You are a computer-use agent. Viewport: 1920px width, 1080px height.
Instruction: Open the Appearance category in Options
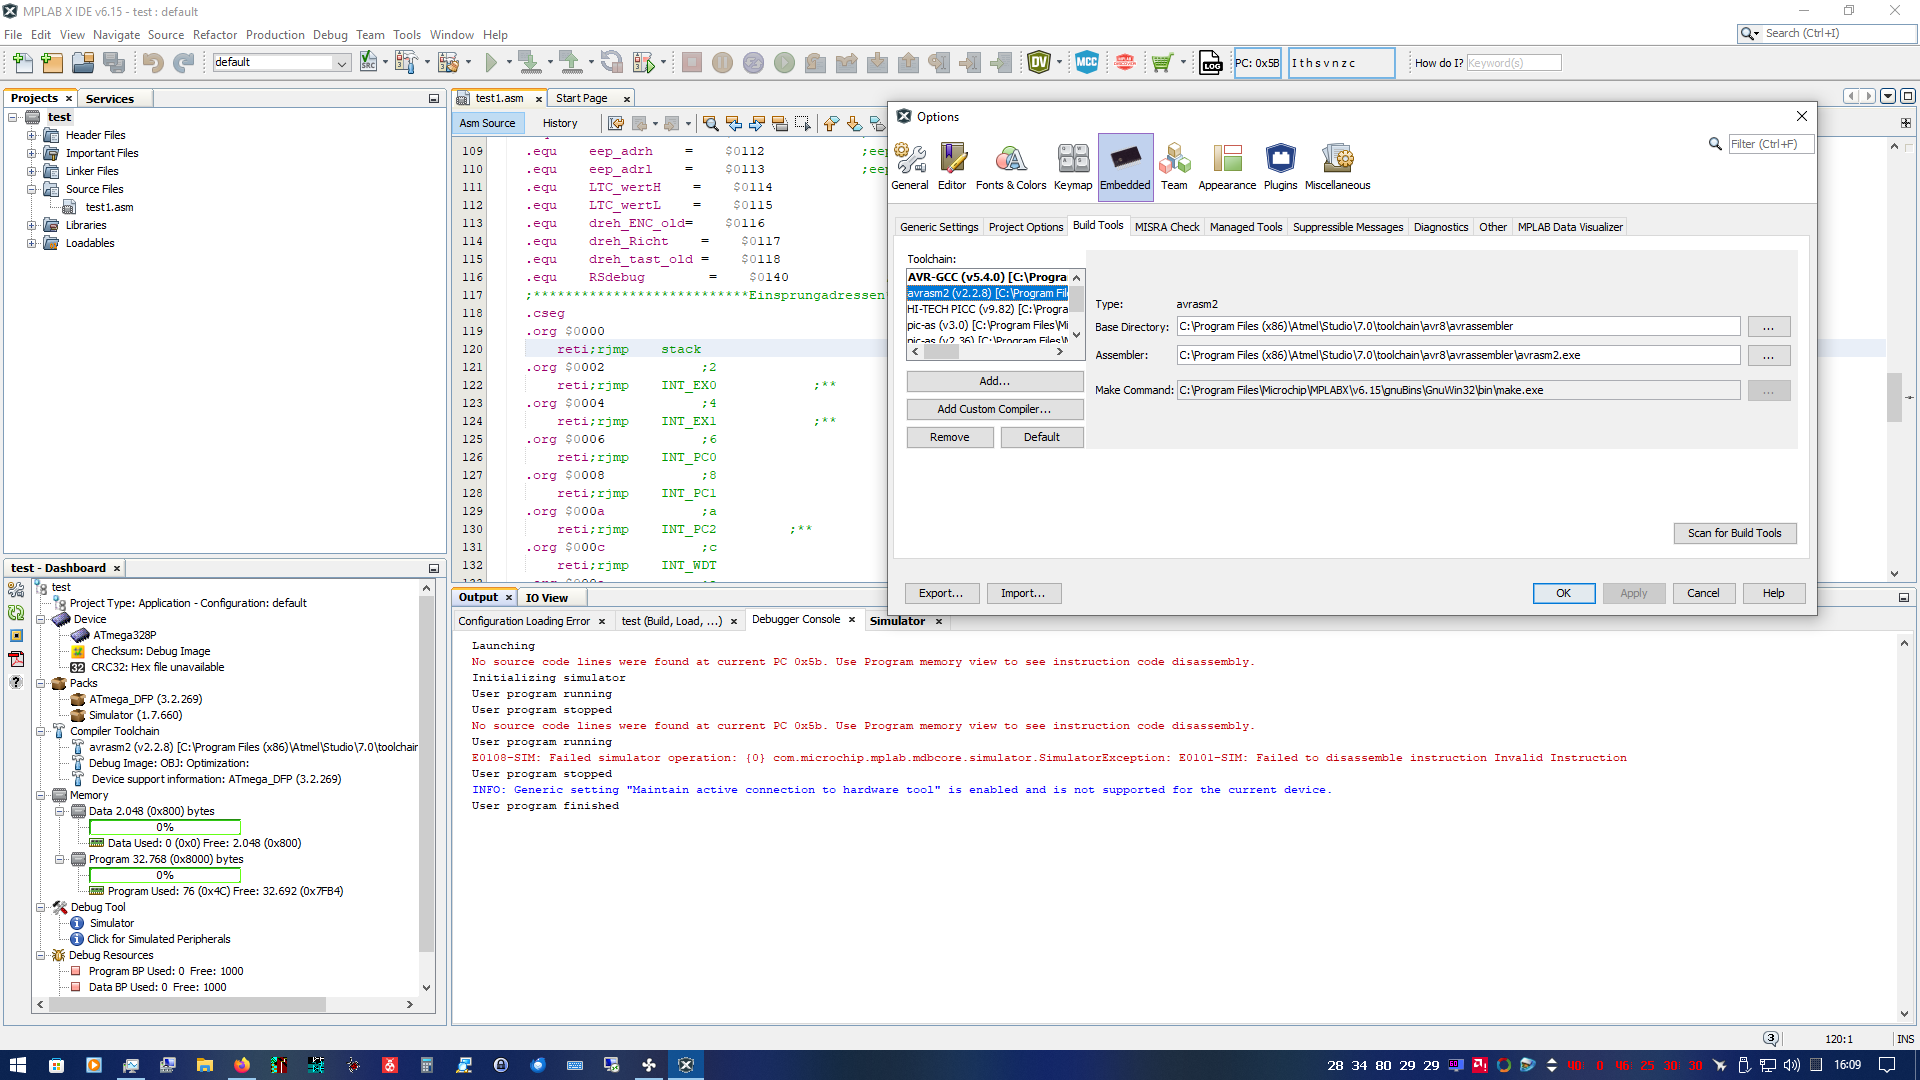click(x=1227, y=166)
